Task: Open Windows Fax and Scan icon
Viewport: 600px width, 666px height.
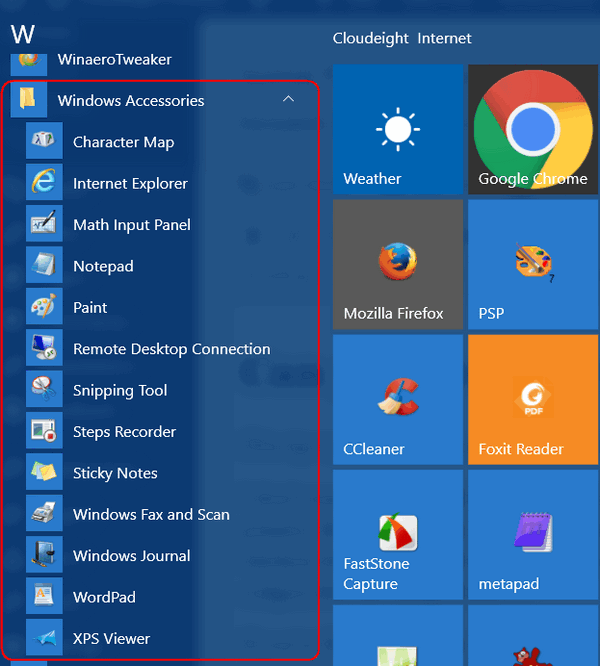Action: [x=44, y=513]
